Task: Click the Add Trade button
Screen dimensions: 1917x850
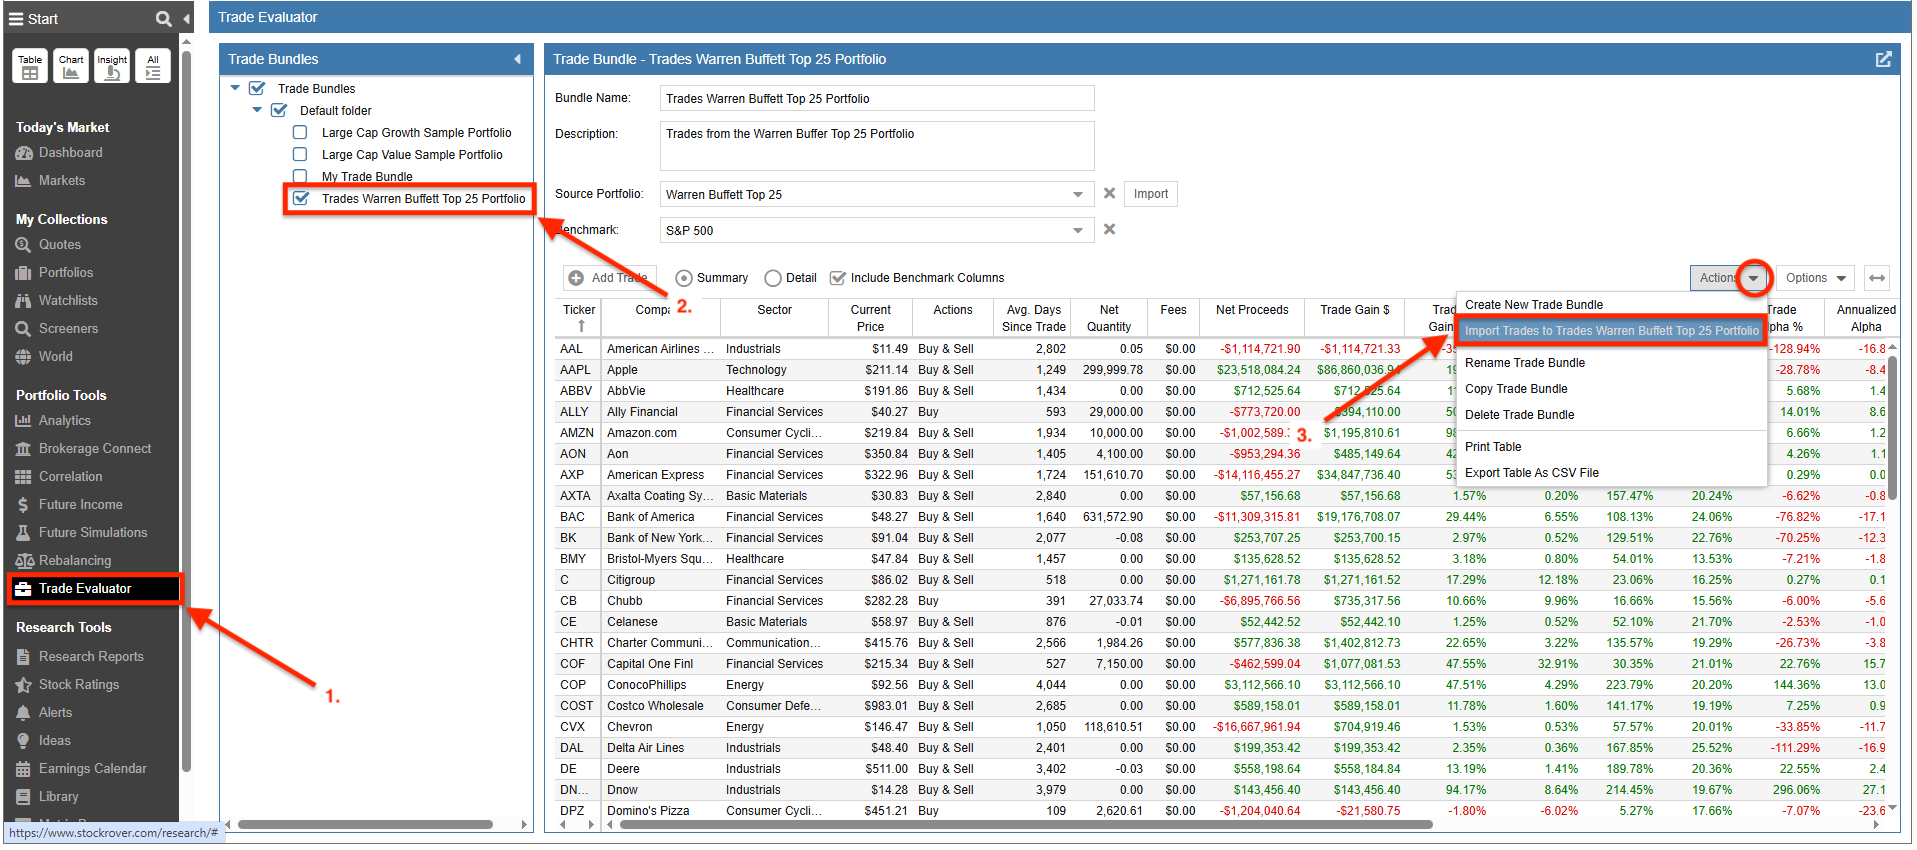Action: [x=608, y=278]
